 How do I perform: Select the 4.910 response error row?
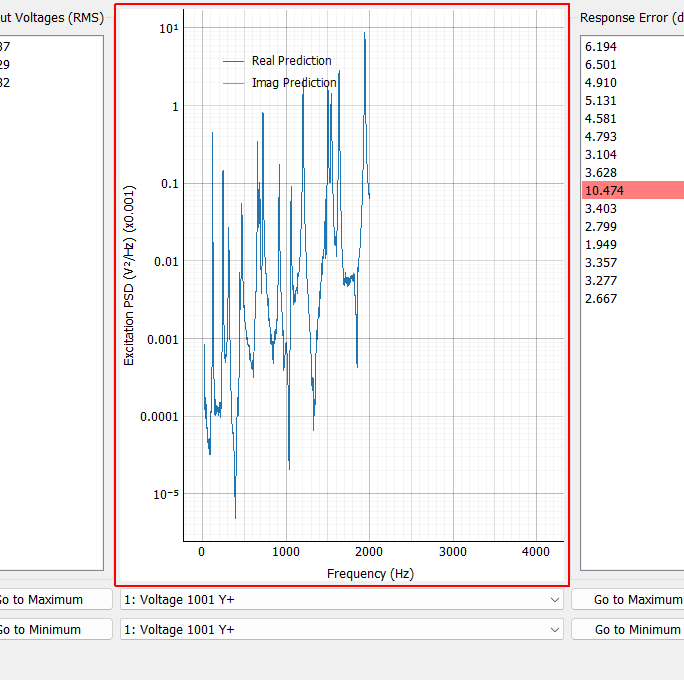coord(633,82)
